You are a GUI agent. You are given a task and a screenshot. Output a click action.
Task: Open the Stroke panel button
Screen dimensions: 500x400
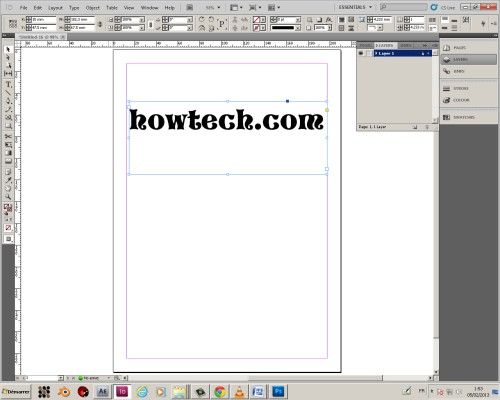468,89
